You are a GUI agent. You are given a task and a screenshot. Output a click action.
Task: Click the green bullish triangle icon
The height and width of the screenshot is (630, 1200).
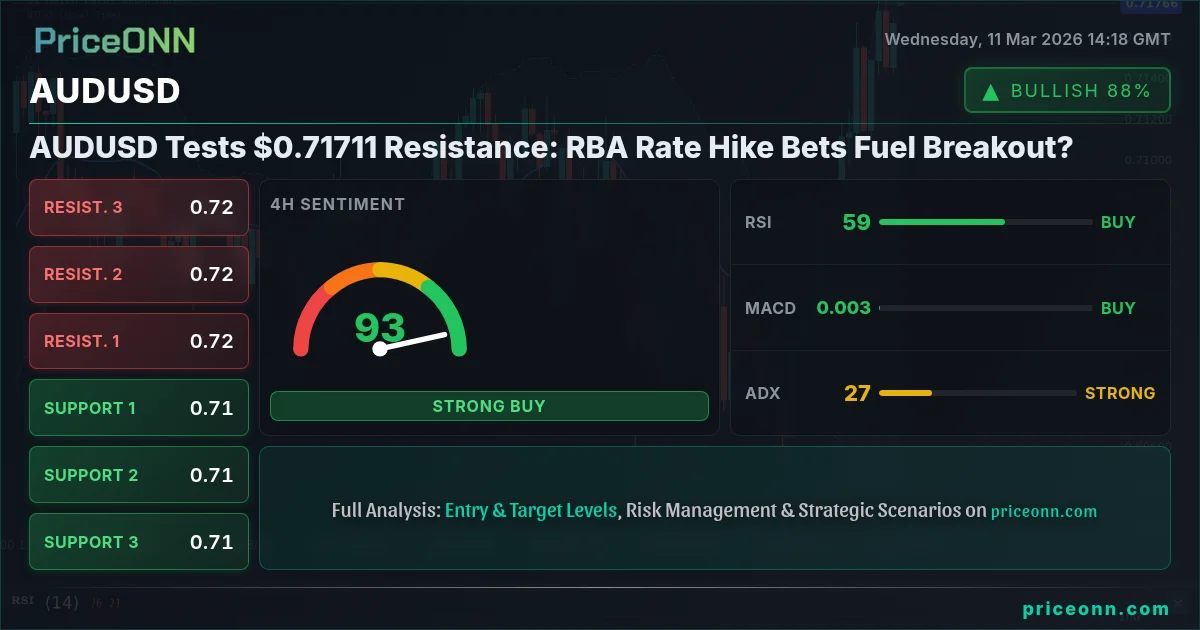click(991, 92)
